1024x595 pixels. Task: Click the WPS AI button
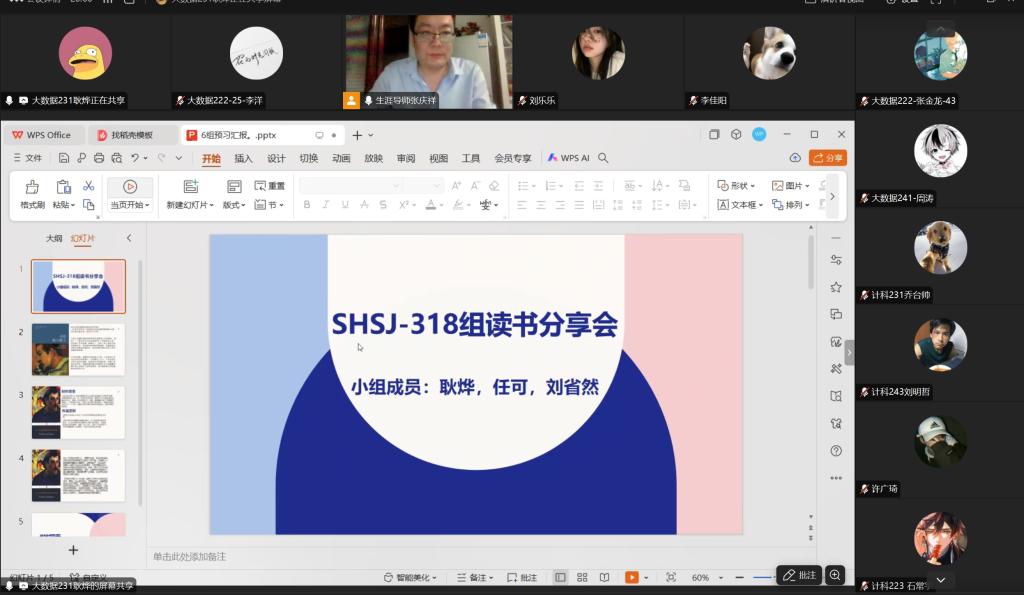tap(568, 158)
